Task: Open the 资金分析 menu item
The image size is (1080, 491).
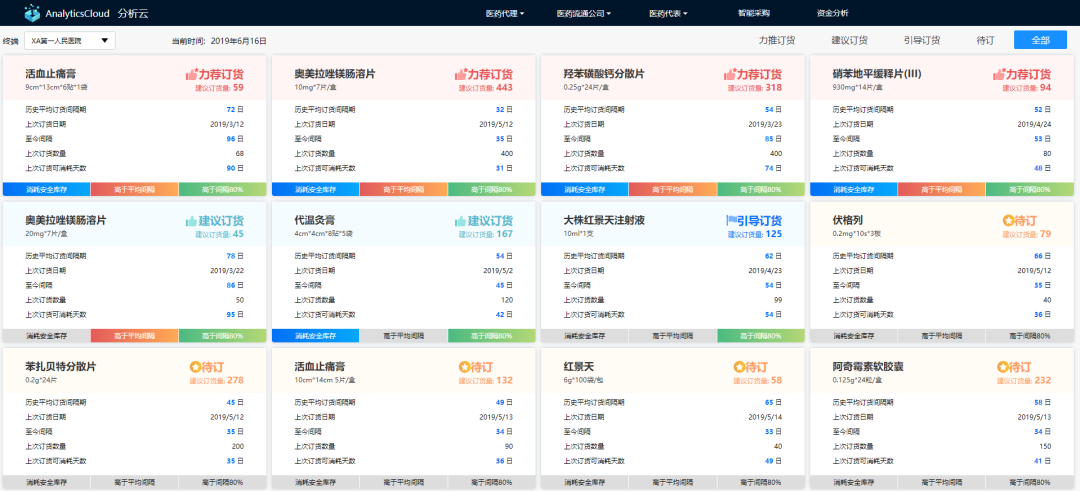Action: [x=832, y=14]
